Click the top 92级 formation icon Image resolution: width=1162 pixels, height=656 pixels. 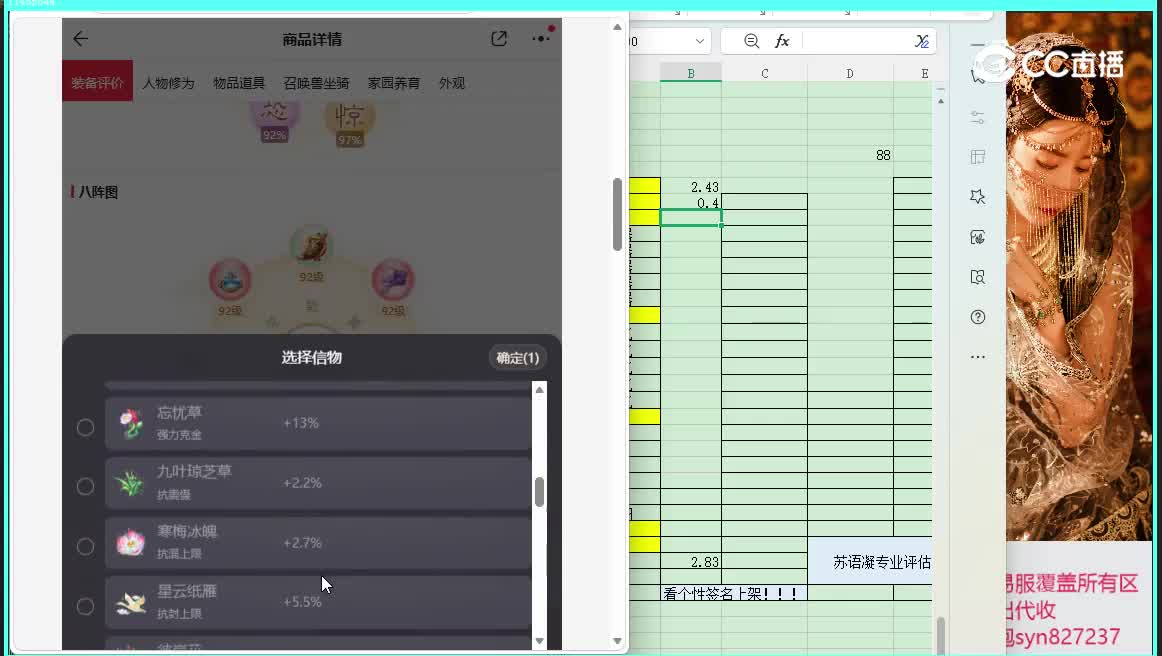(311, 247)
